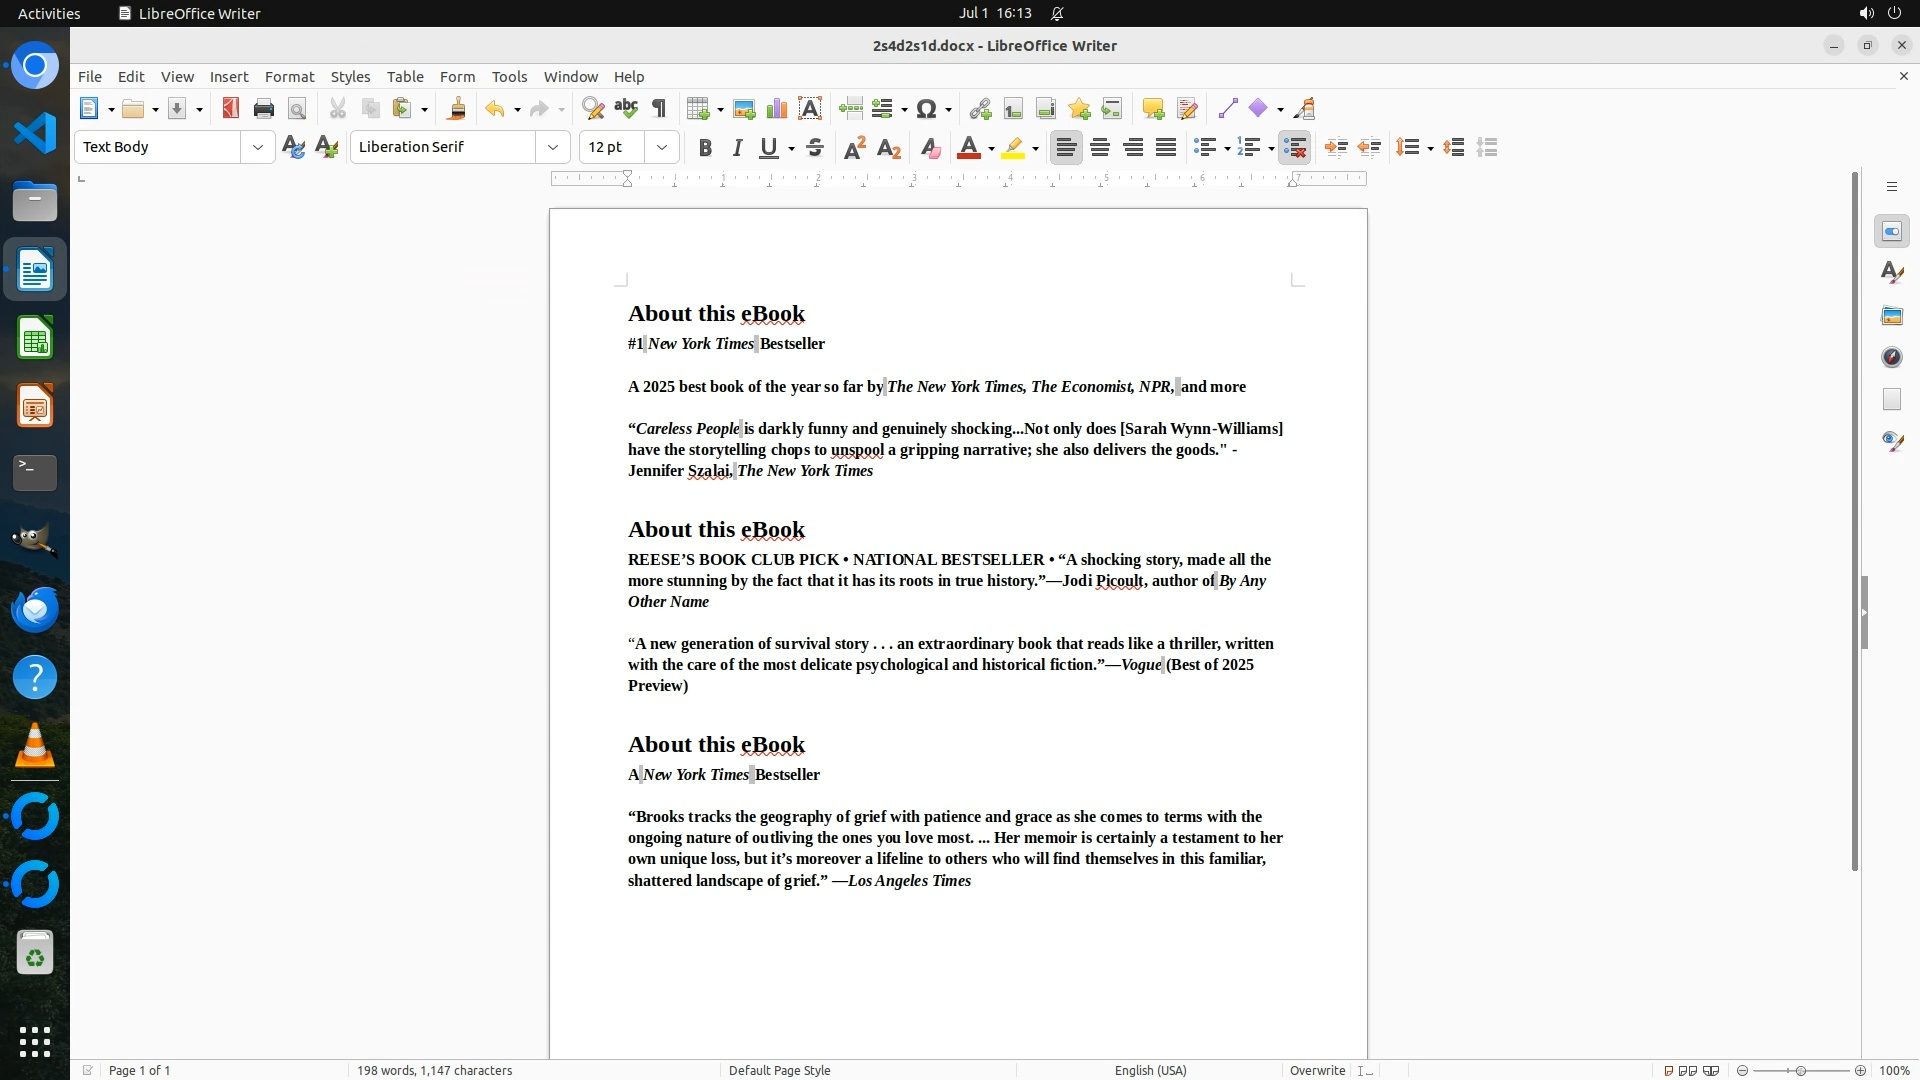
Task: Open the font name dropdown list
Action: [552, 147]
